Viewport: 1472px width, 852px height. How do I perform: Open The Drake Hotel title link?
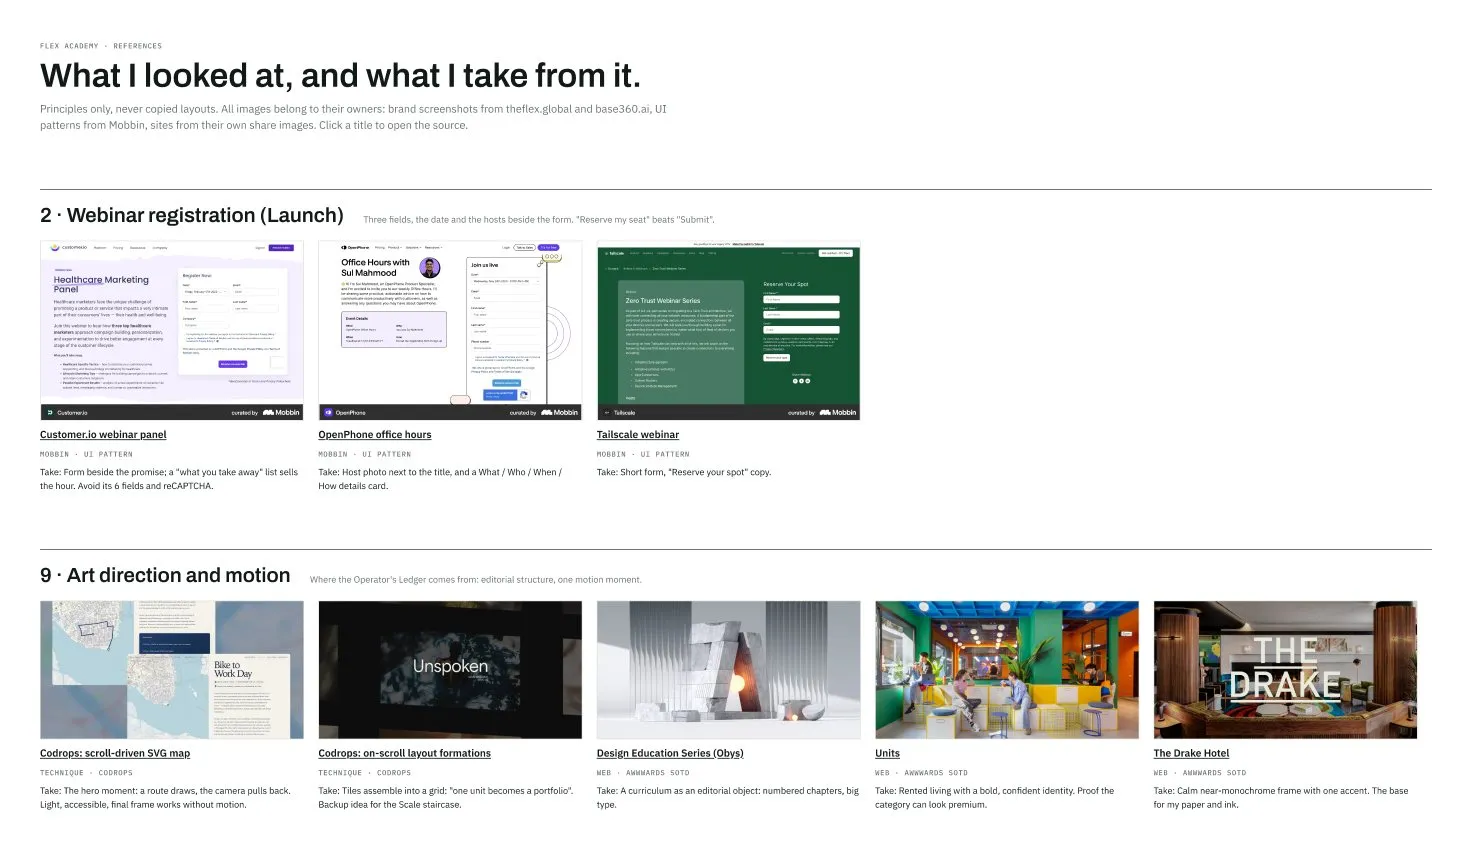point(1191,754)
